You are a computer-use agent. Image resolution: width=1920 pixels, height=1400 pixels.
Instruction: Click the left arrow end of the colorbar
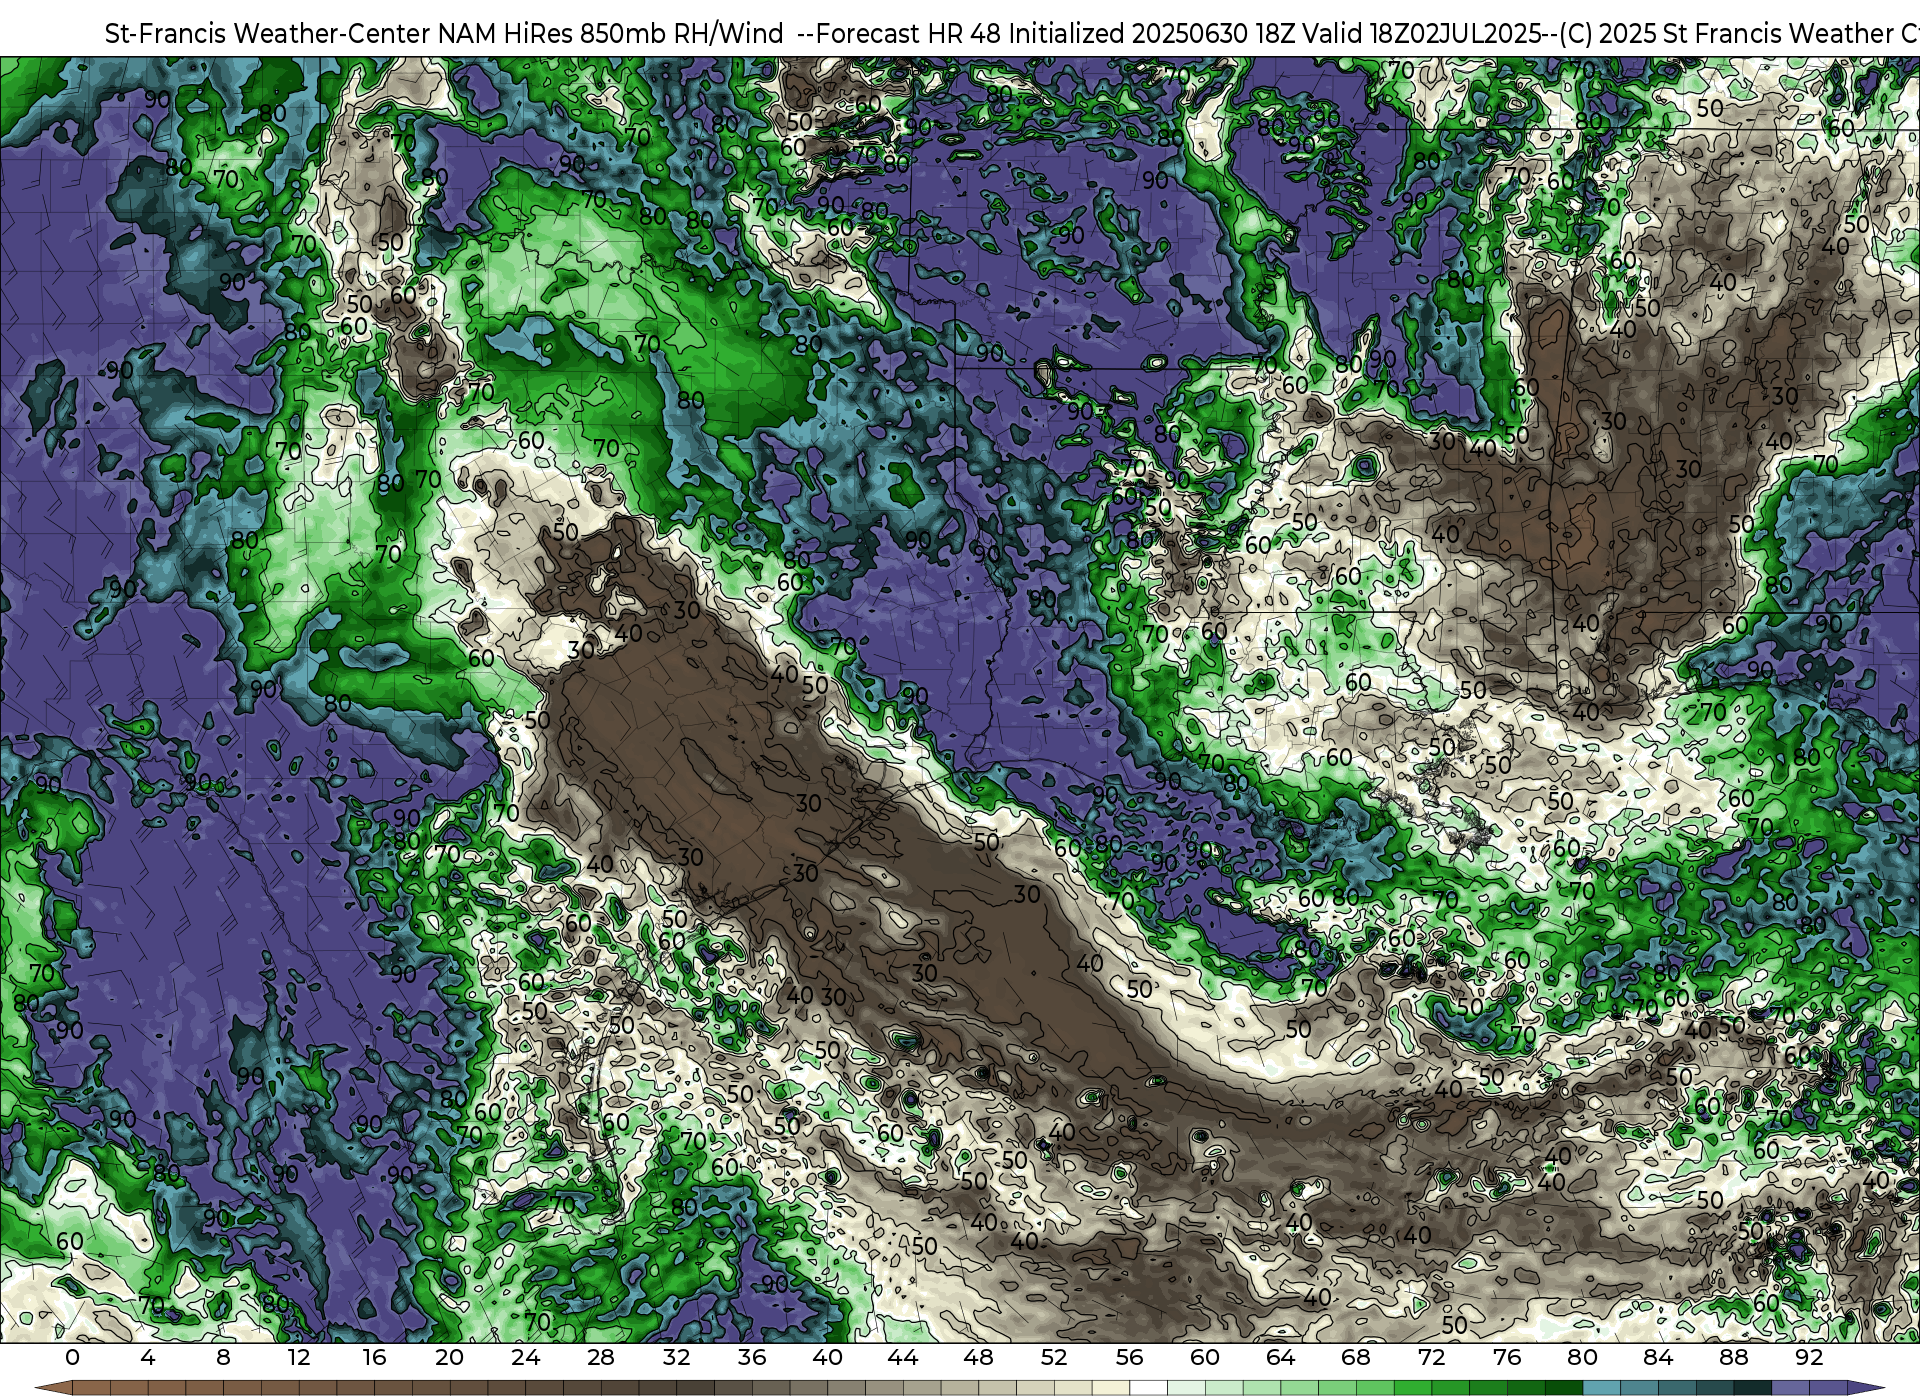click(53, 1388)
